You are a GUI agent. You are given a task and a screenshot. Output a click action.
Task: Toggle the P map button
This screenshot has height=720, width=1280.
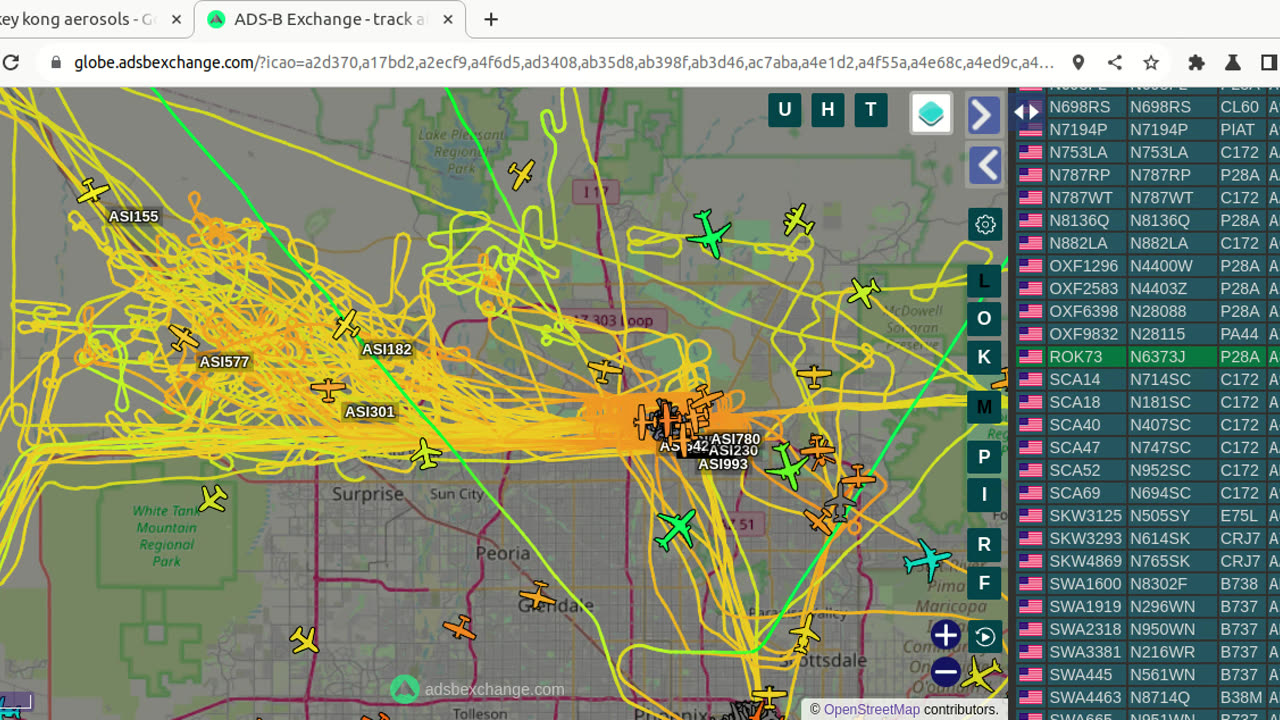tap(984, 457)
